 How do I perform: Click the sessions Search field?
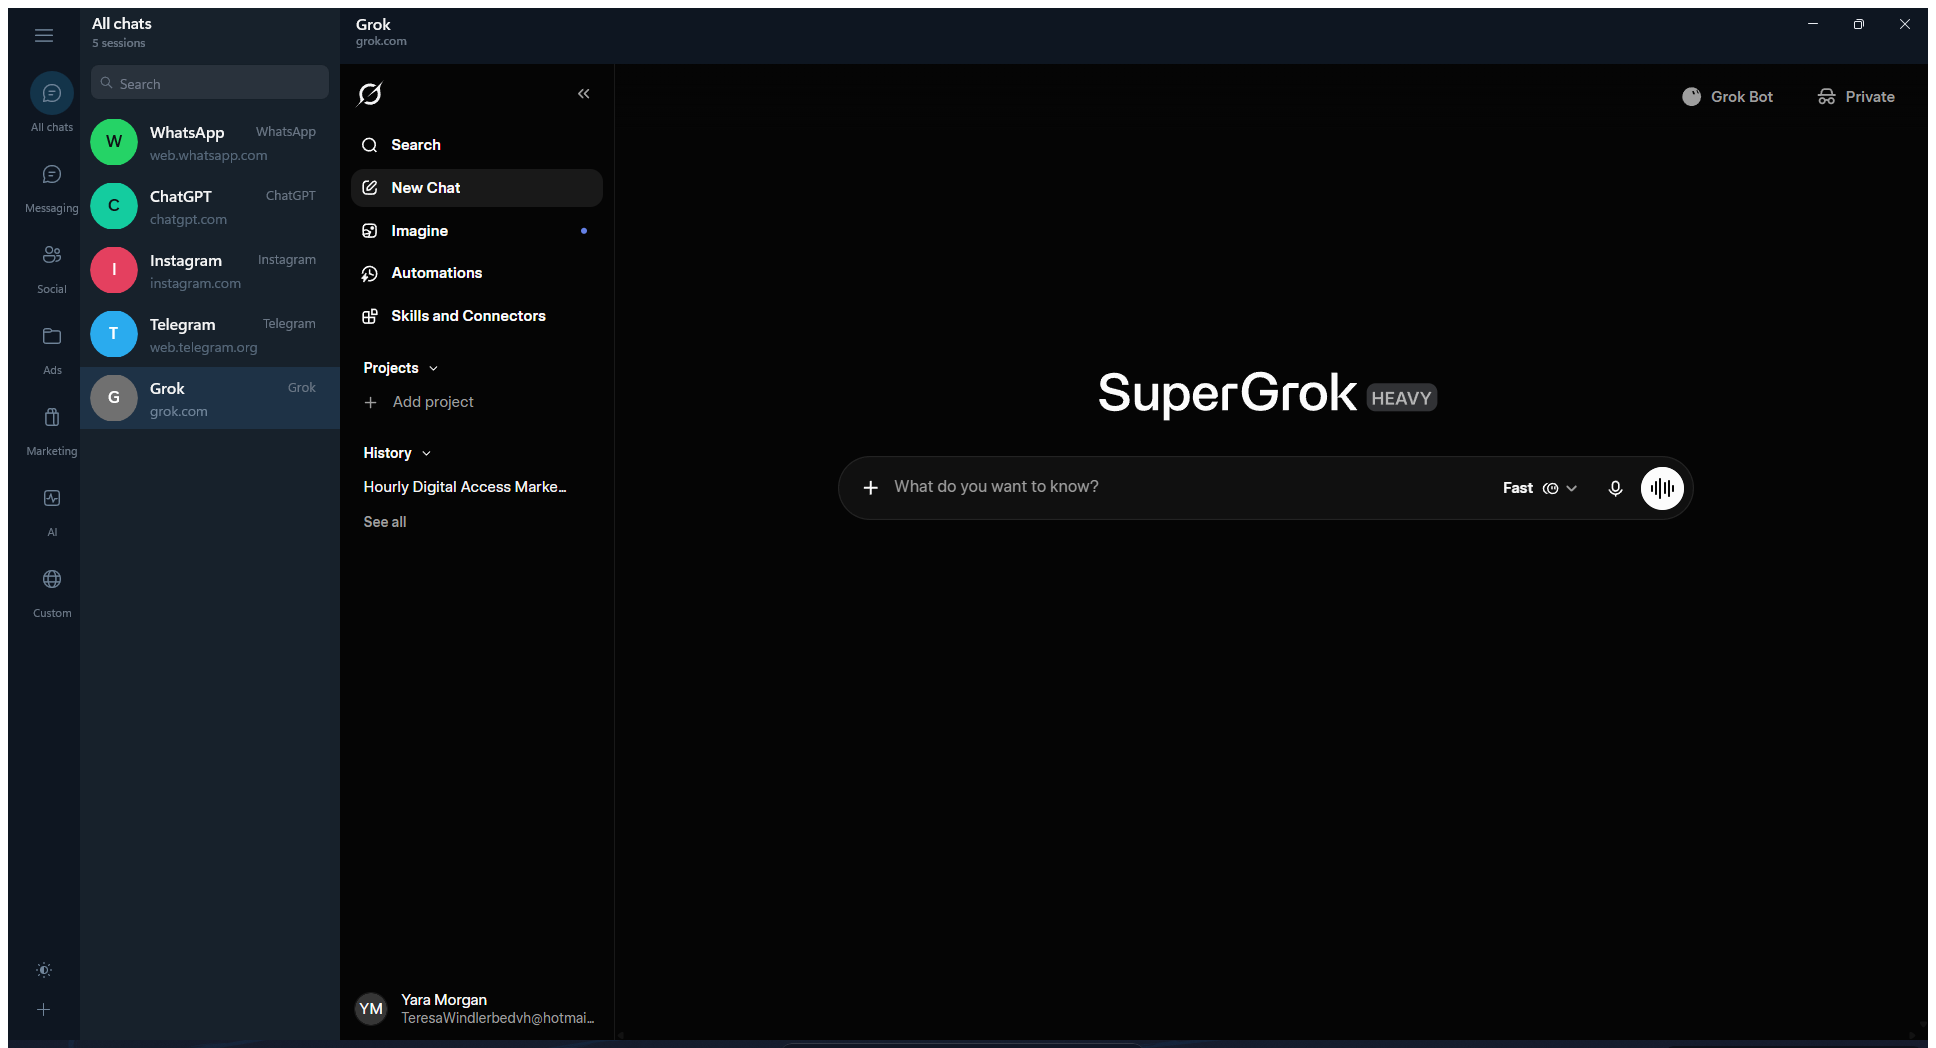pyautogui.click(x=210, y=83)
